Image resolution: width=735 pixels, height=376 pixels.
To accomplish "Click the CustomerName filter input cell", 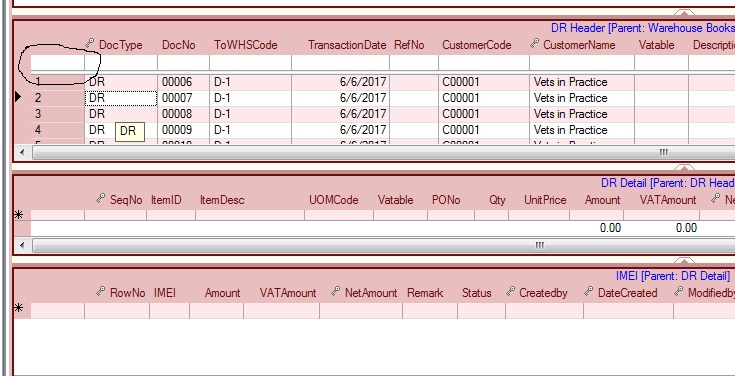I will point(582,62).
